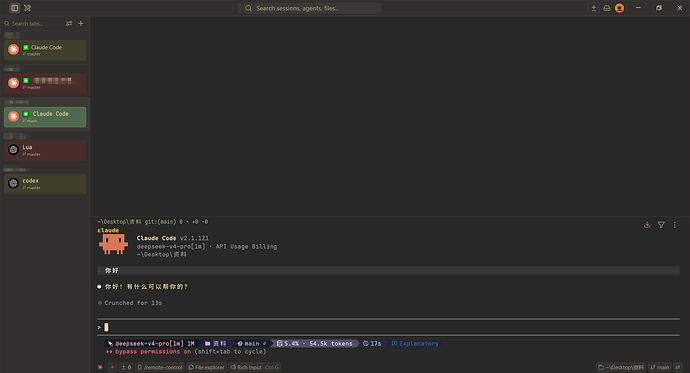Open terminal filter funnel icon
This screenshot has height=373, width=690.
pos(661,225)
